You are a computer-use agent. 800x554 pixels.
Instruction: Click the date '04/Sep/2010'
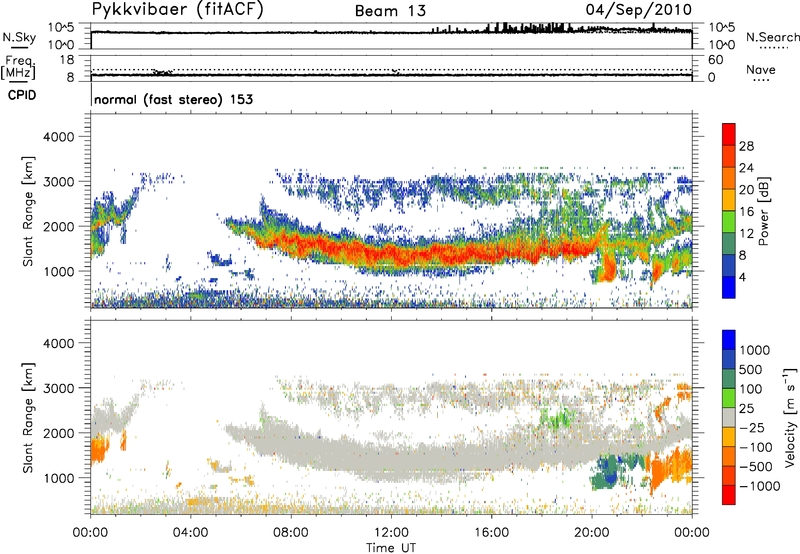pyautogui.click(x=638, y=10)
